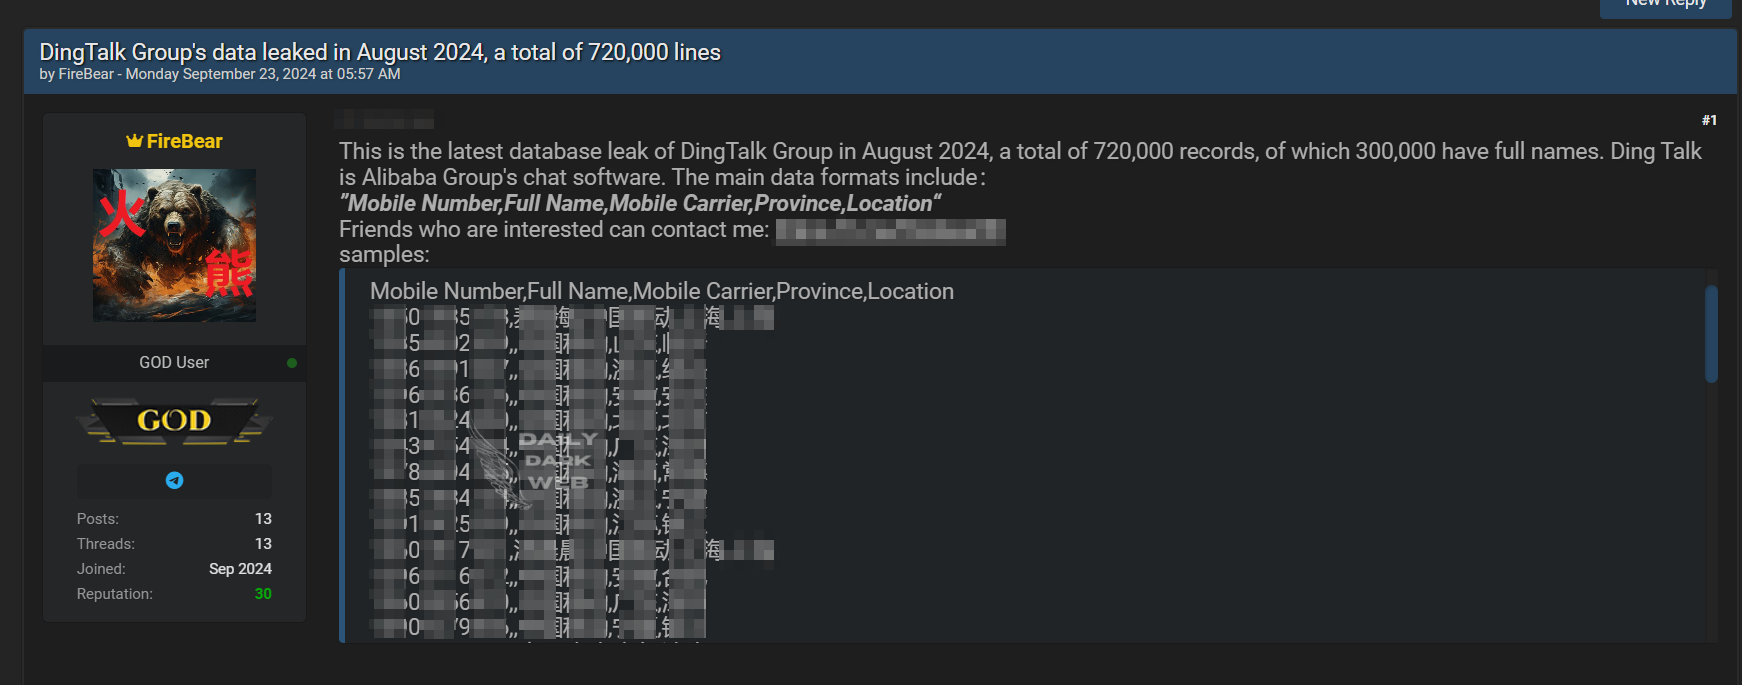Open FireBear's bear avatar image
1742x685 pixels.
[x=174, y=245]
